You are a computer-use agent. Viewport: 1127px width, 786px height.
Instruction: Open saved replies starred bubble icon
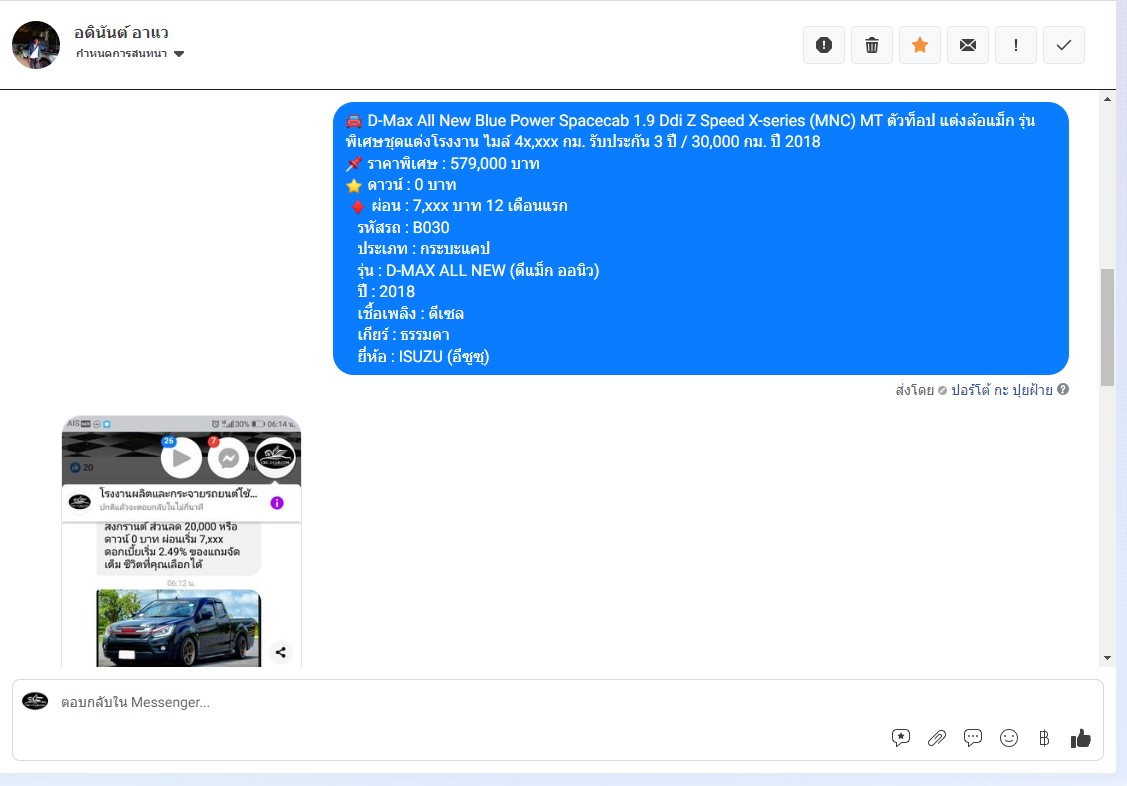pyautogui.click(x=901, y=738)
